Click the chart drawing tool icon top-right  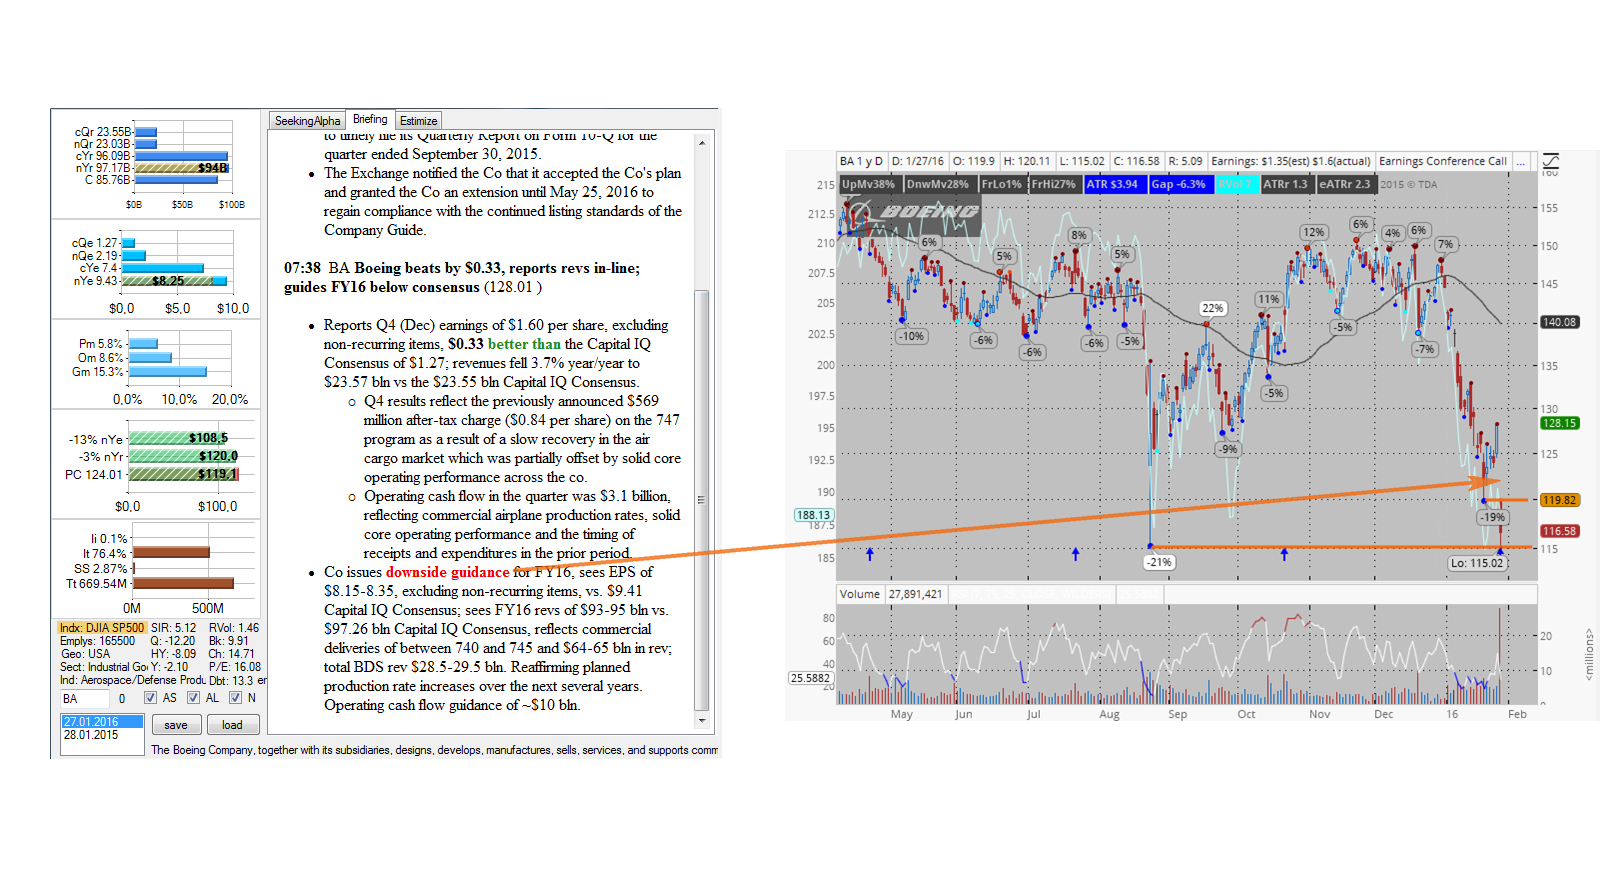pos(1551,161)
